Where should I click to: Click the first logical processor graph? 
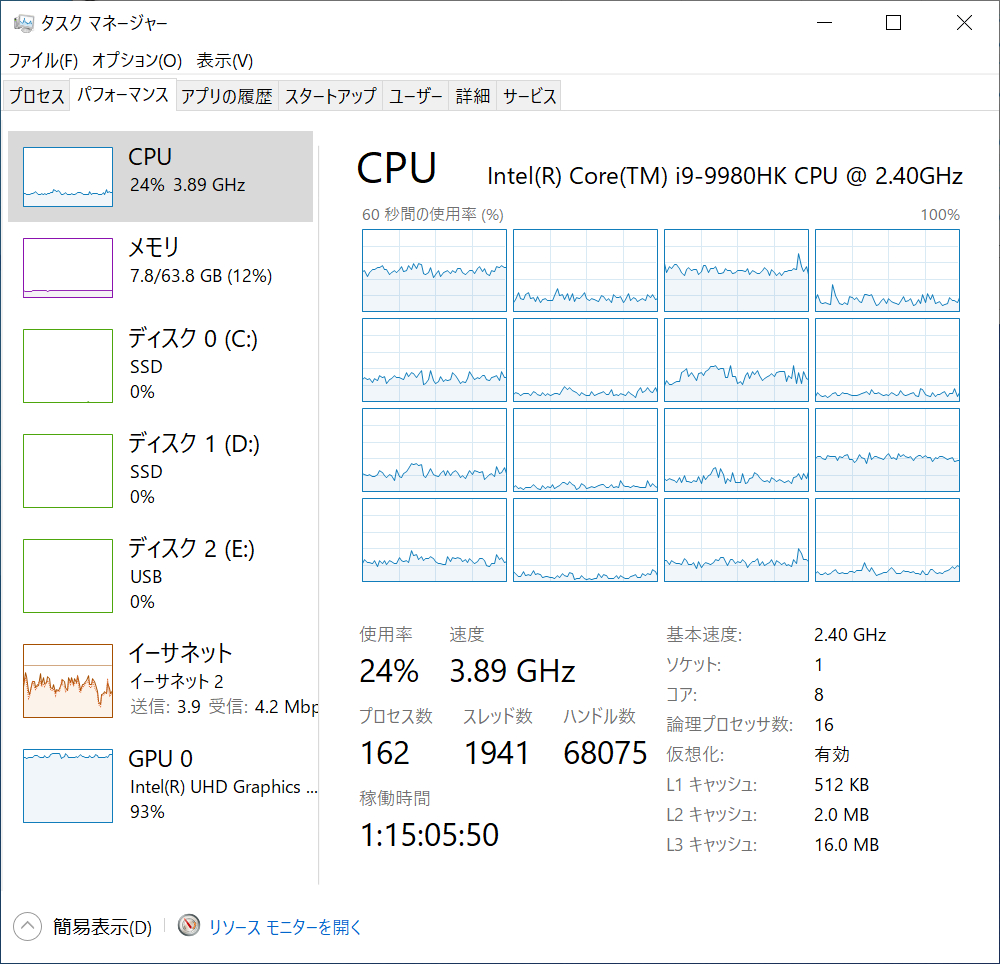coord(434,270)
